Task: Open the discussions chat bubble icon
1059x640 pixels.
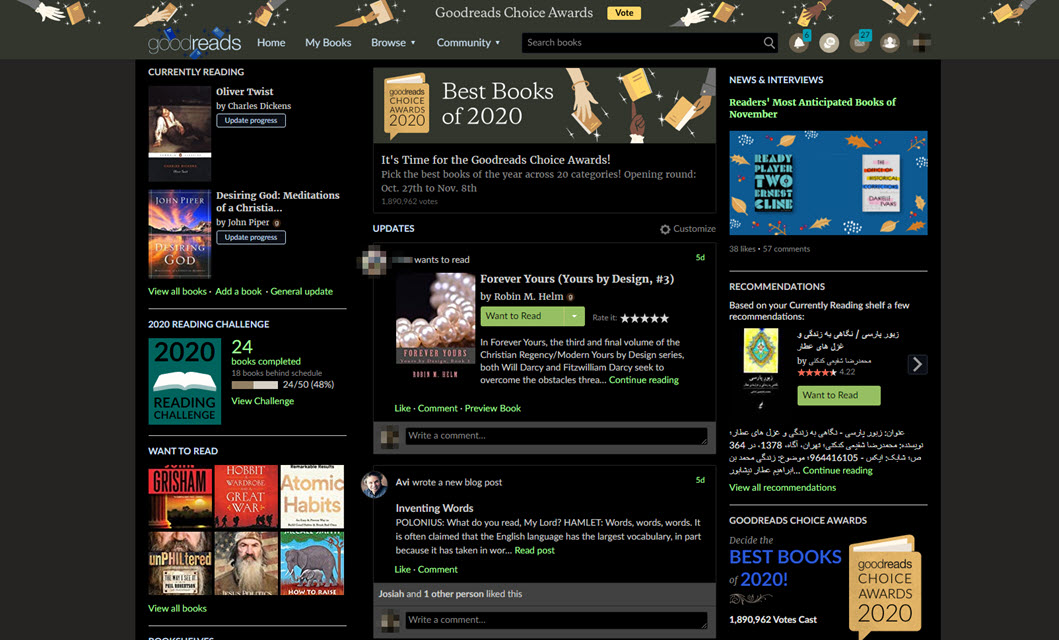Action: (x=829, y=43)
